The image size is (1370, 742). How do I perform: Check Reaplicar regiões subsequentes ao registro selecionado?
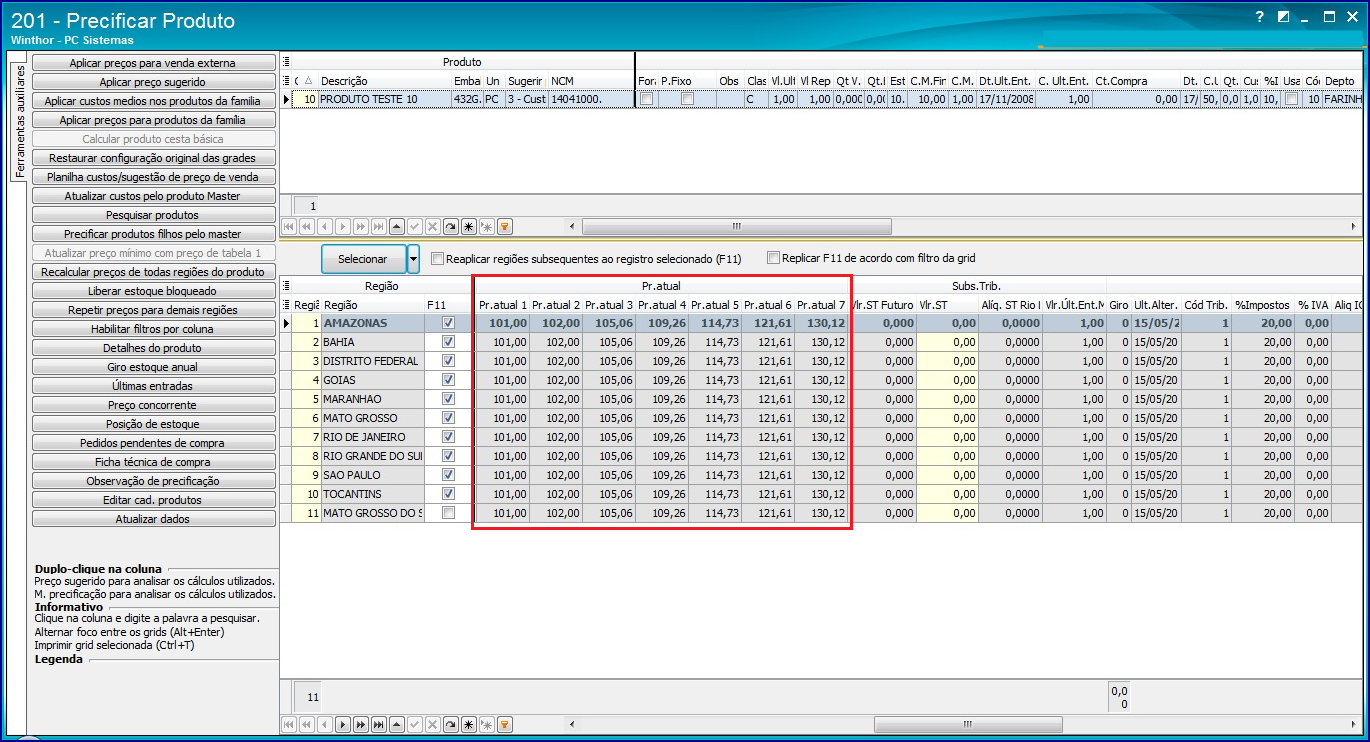coord(437,258)
